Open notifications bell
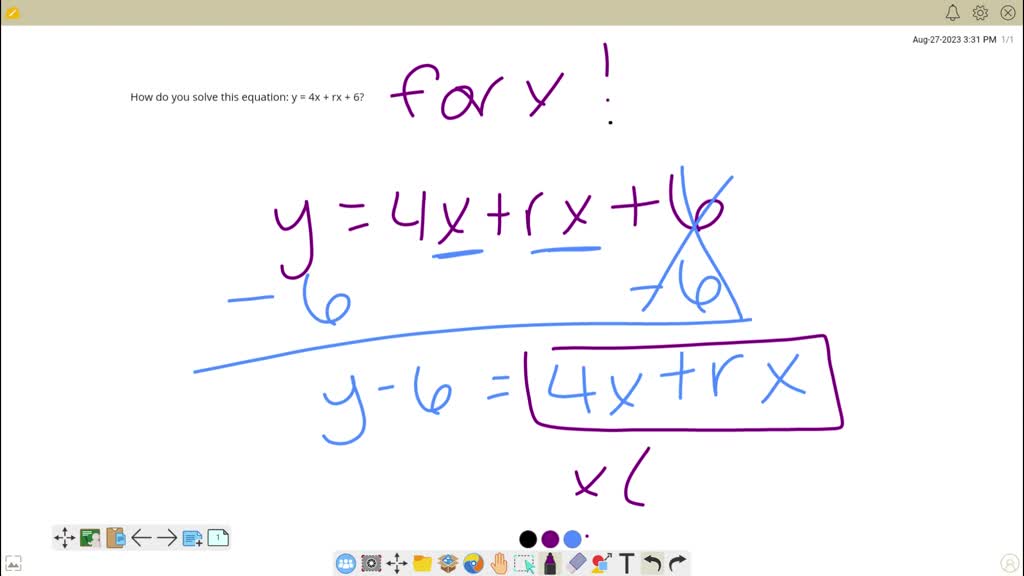This screenshot has height=576, width=1024. pyautogui.click(x=952, y=12)
